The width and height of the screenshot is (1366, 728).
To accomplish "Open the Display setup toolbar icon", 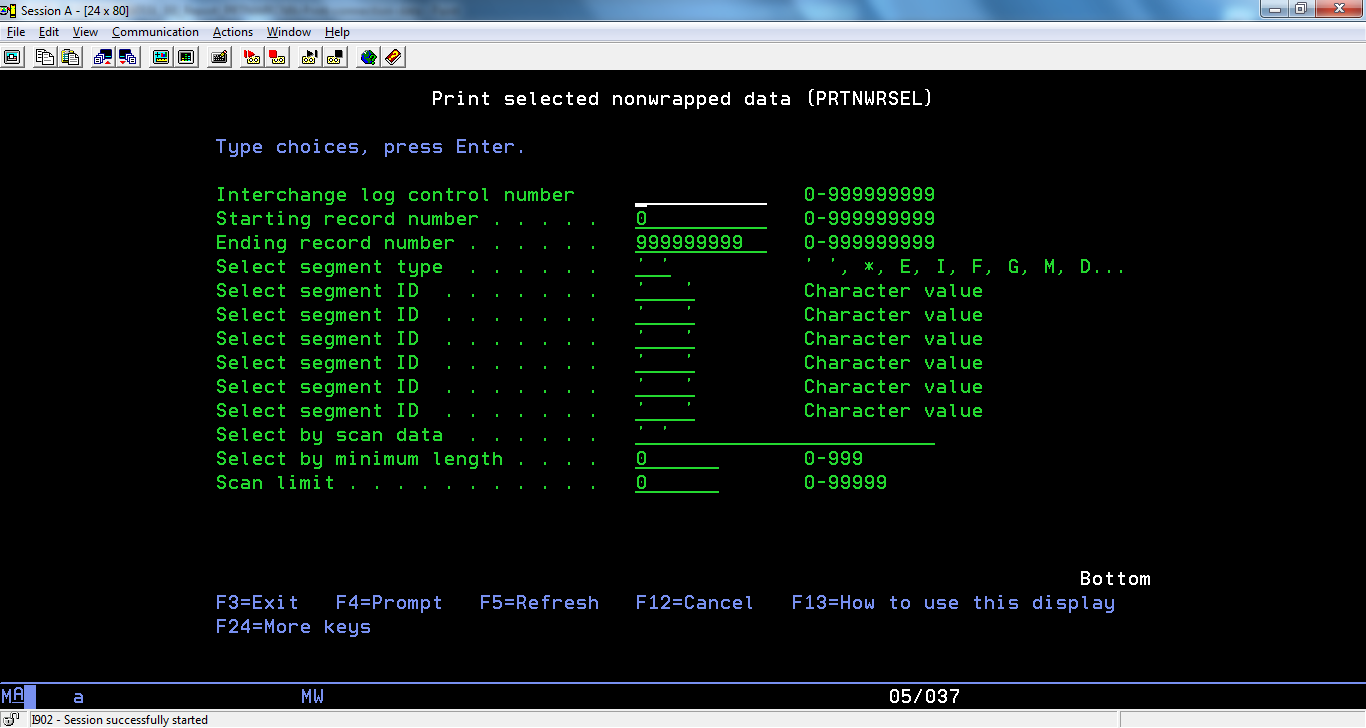I will 160,57.
